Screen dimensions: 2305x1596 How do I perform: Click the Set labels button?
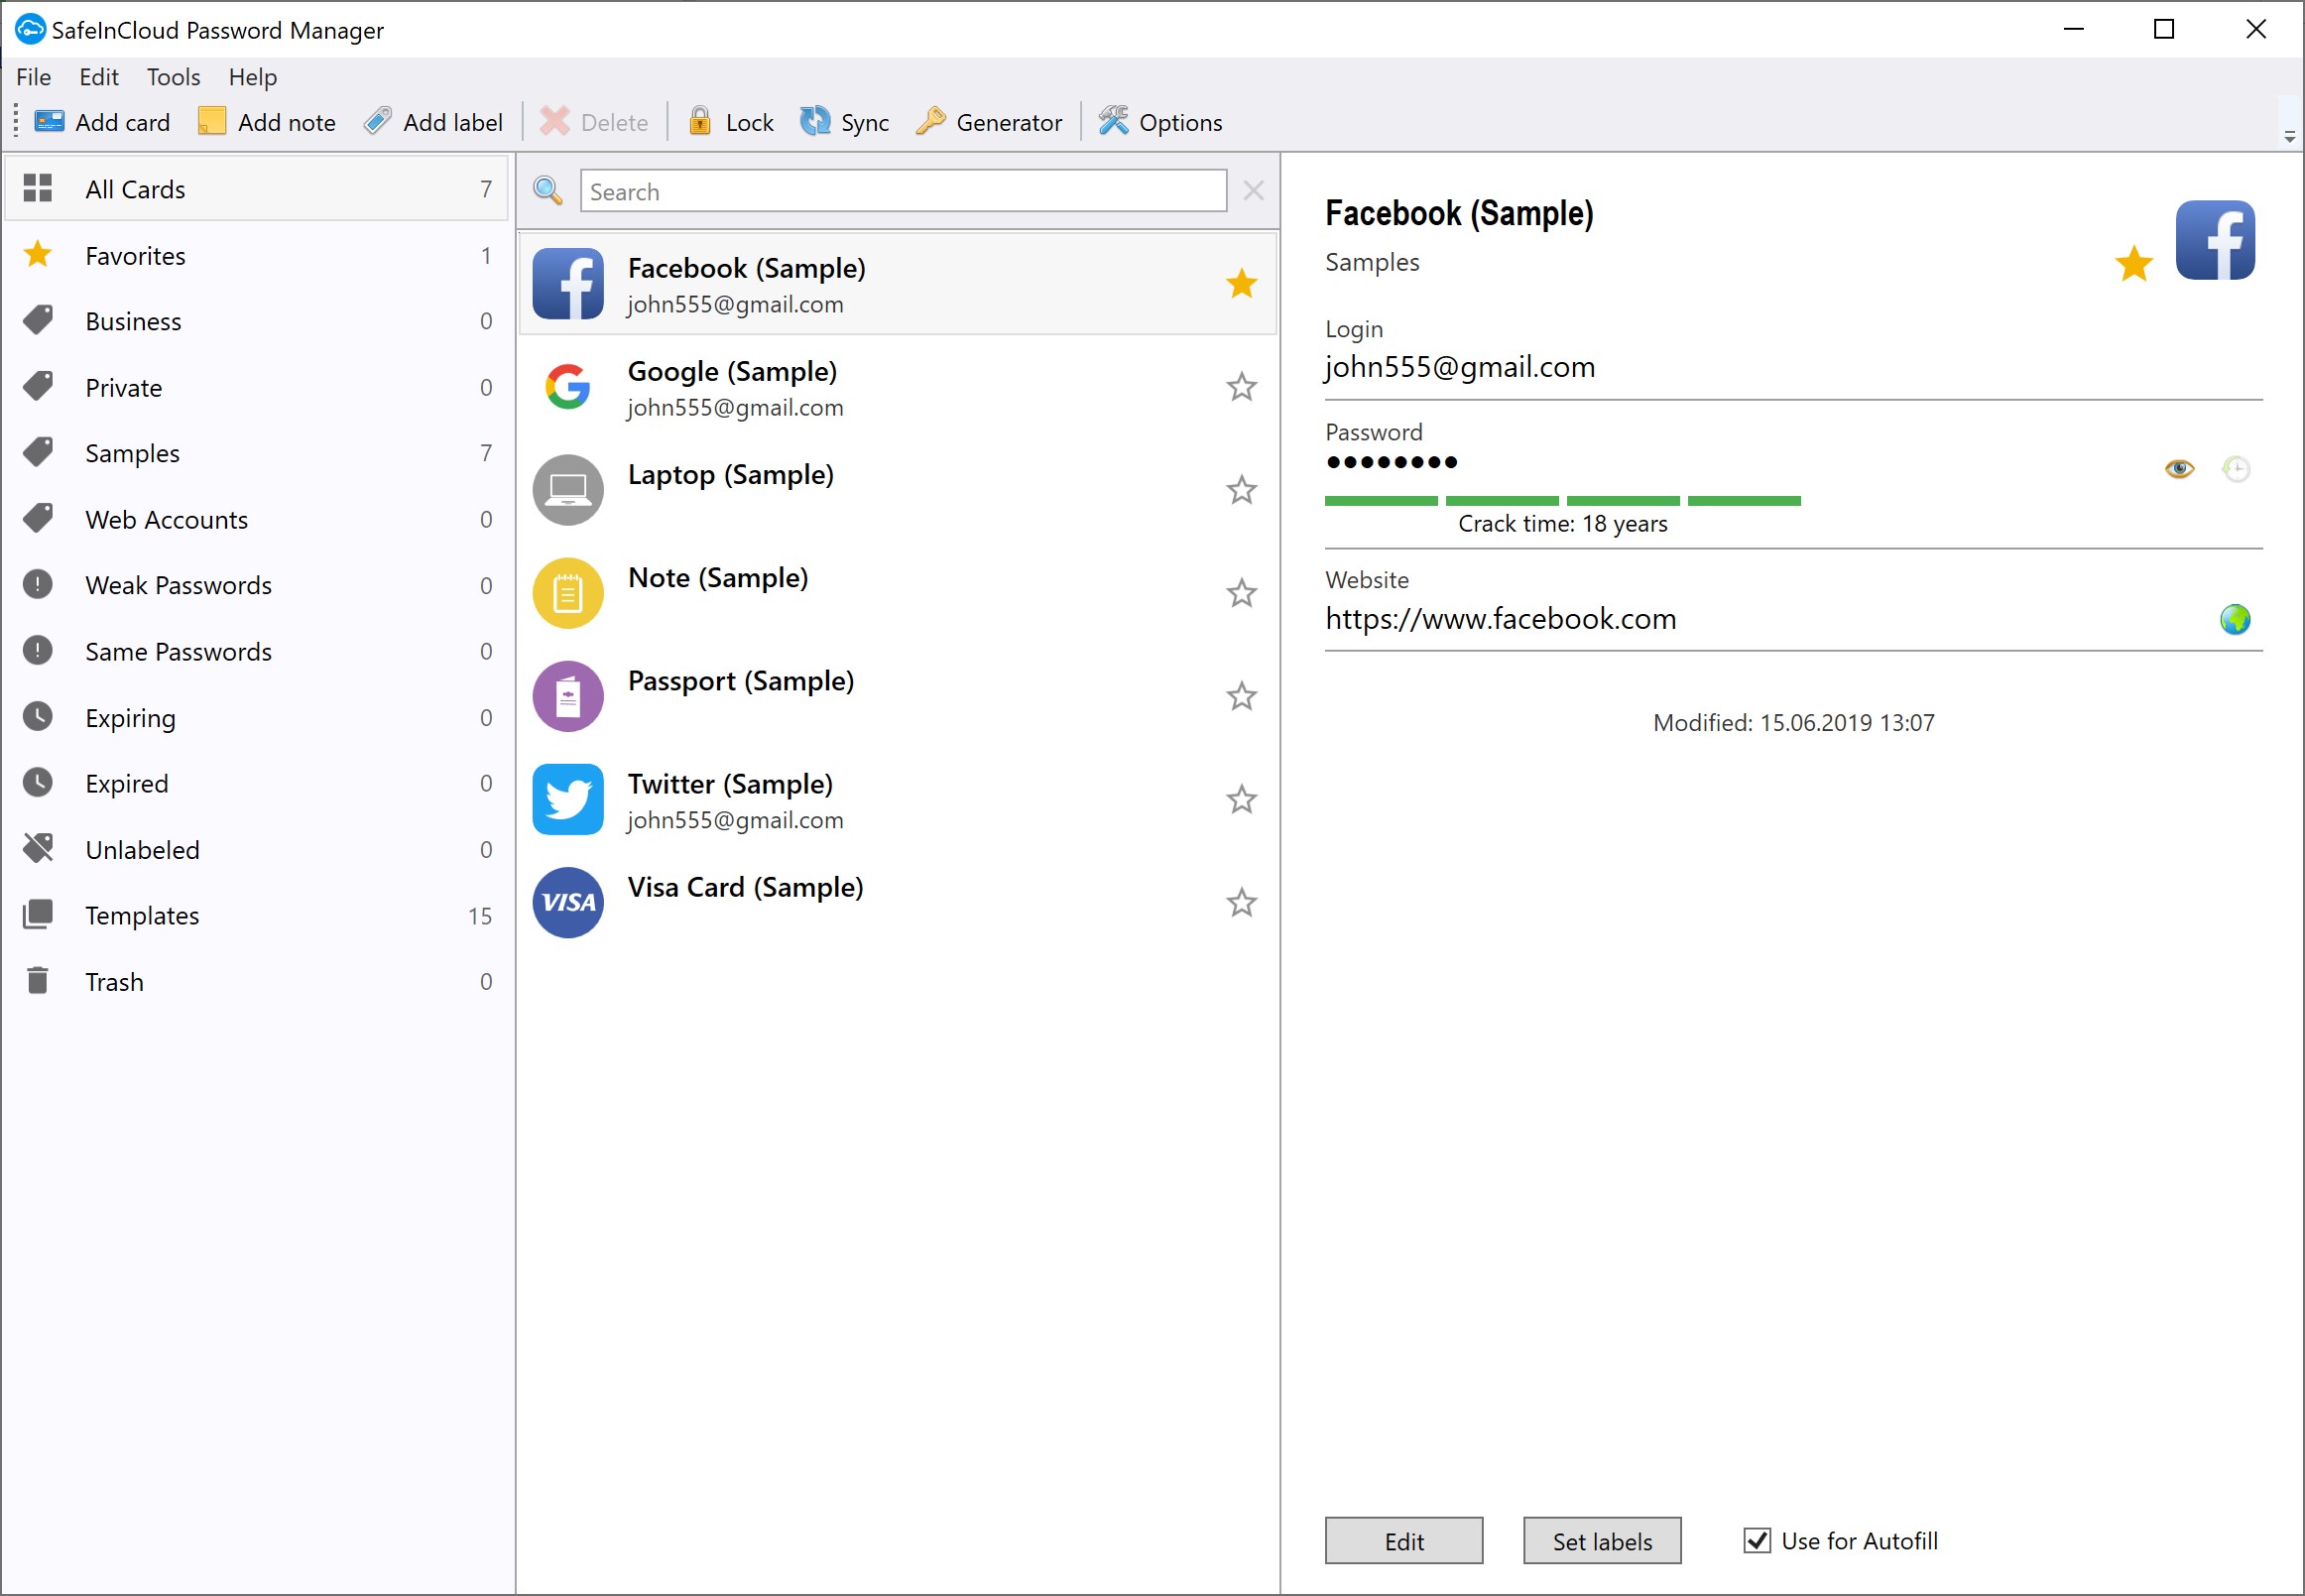tap(1601, 1541)
